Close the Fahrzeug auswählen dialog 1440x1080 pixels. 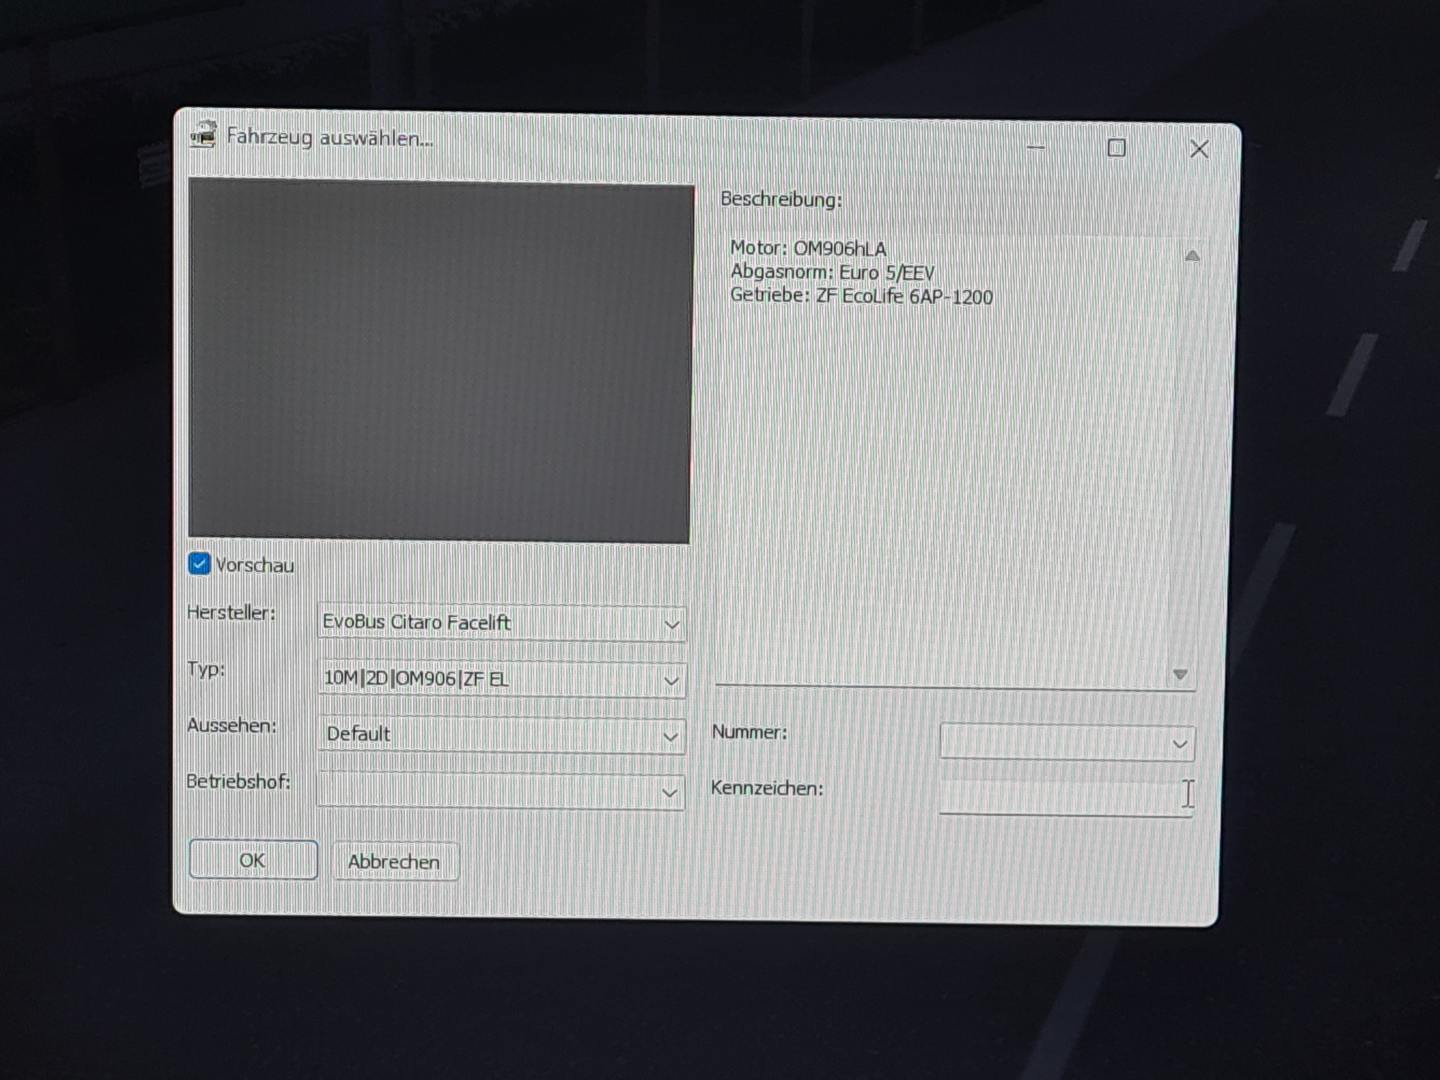1199,149
